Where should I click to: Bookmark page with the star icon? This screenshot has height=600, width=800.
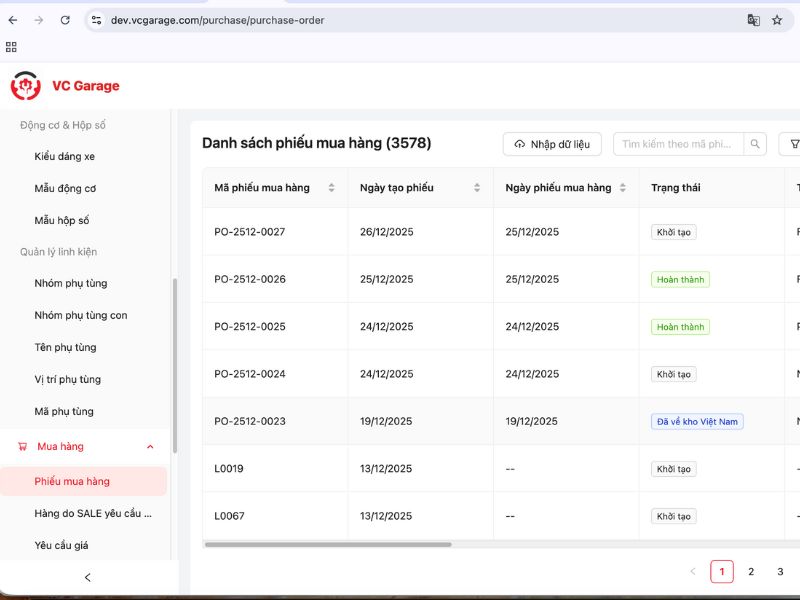pos(777,20)
